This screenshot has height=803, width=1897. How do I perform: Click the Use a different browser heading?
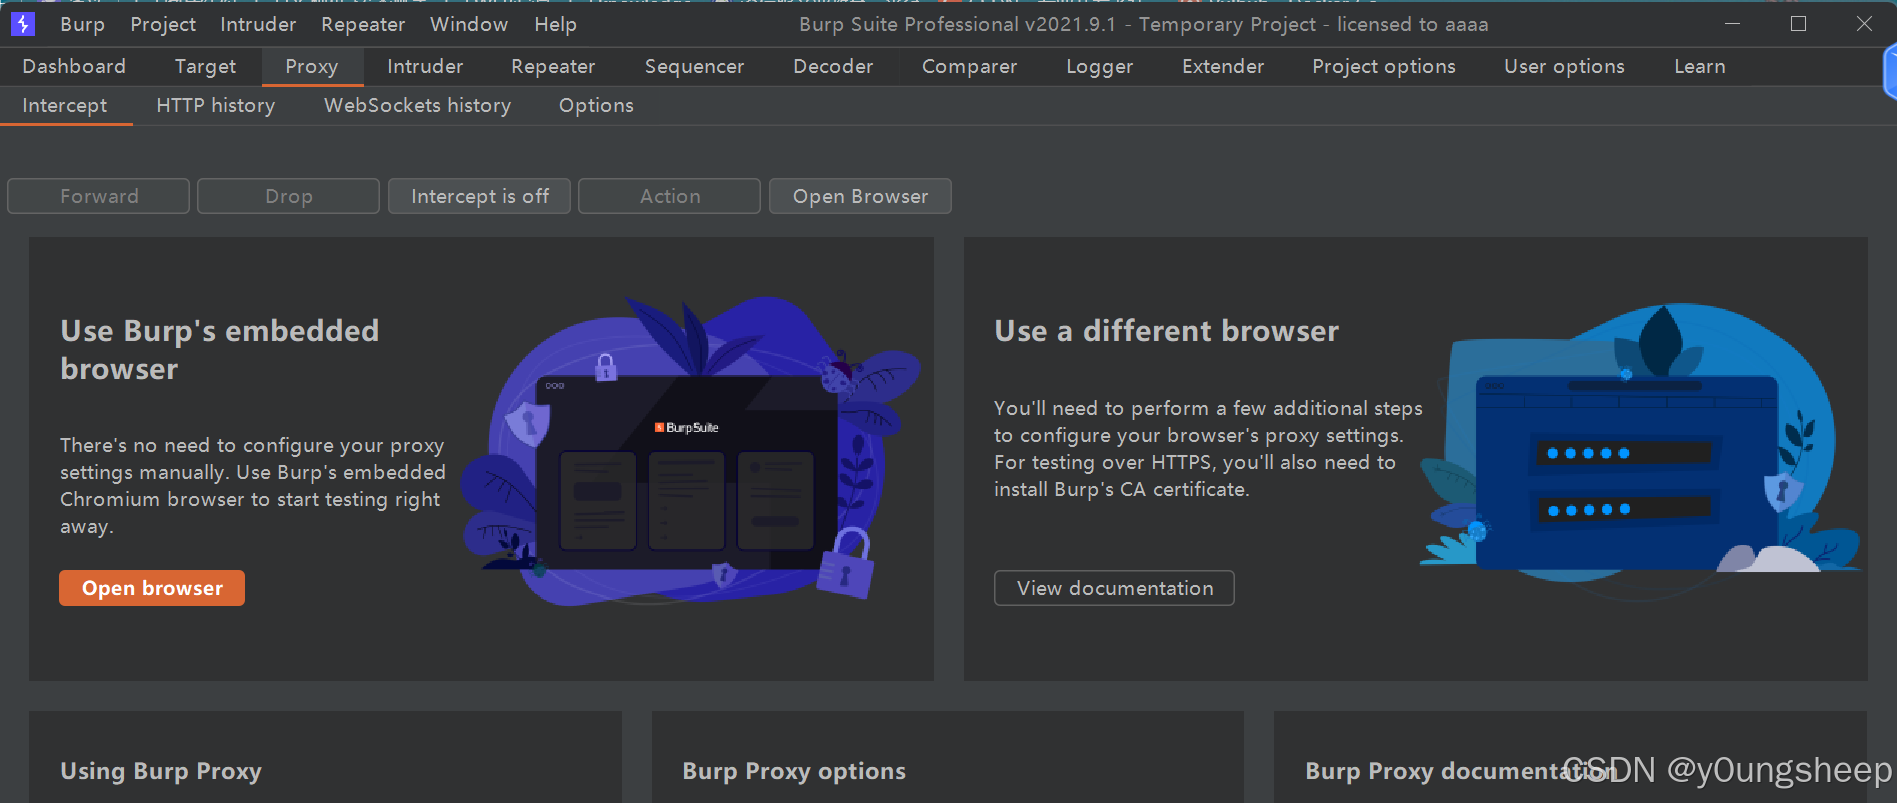[x=1166, y=331]
